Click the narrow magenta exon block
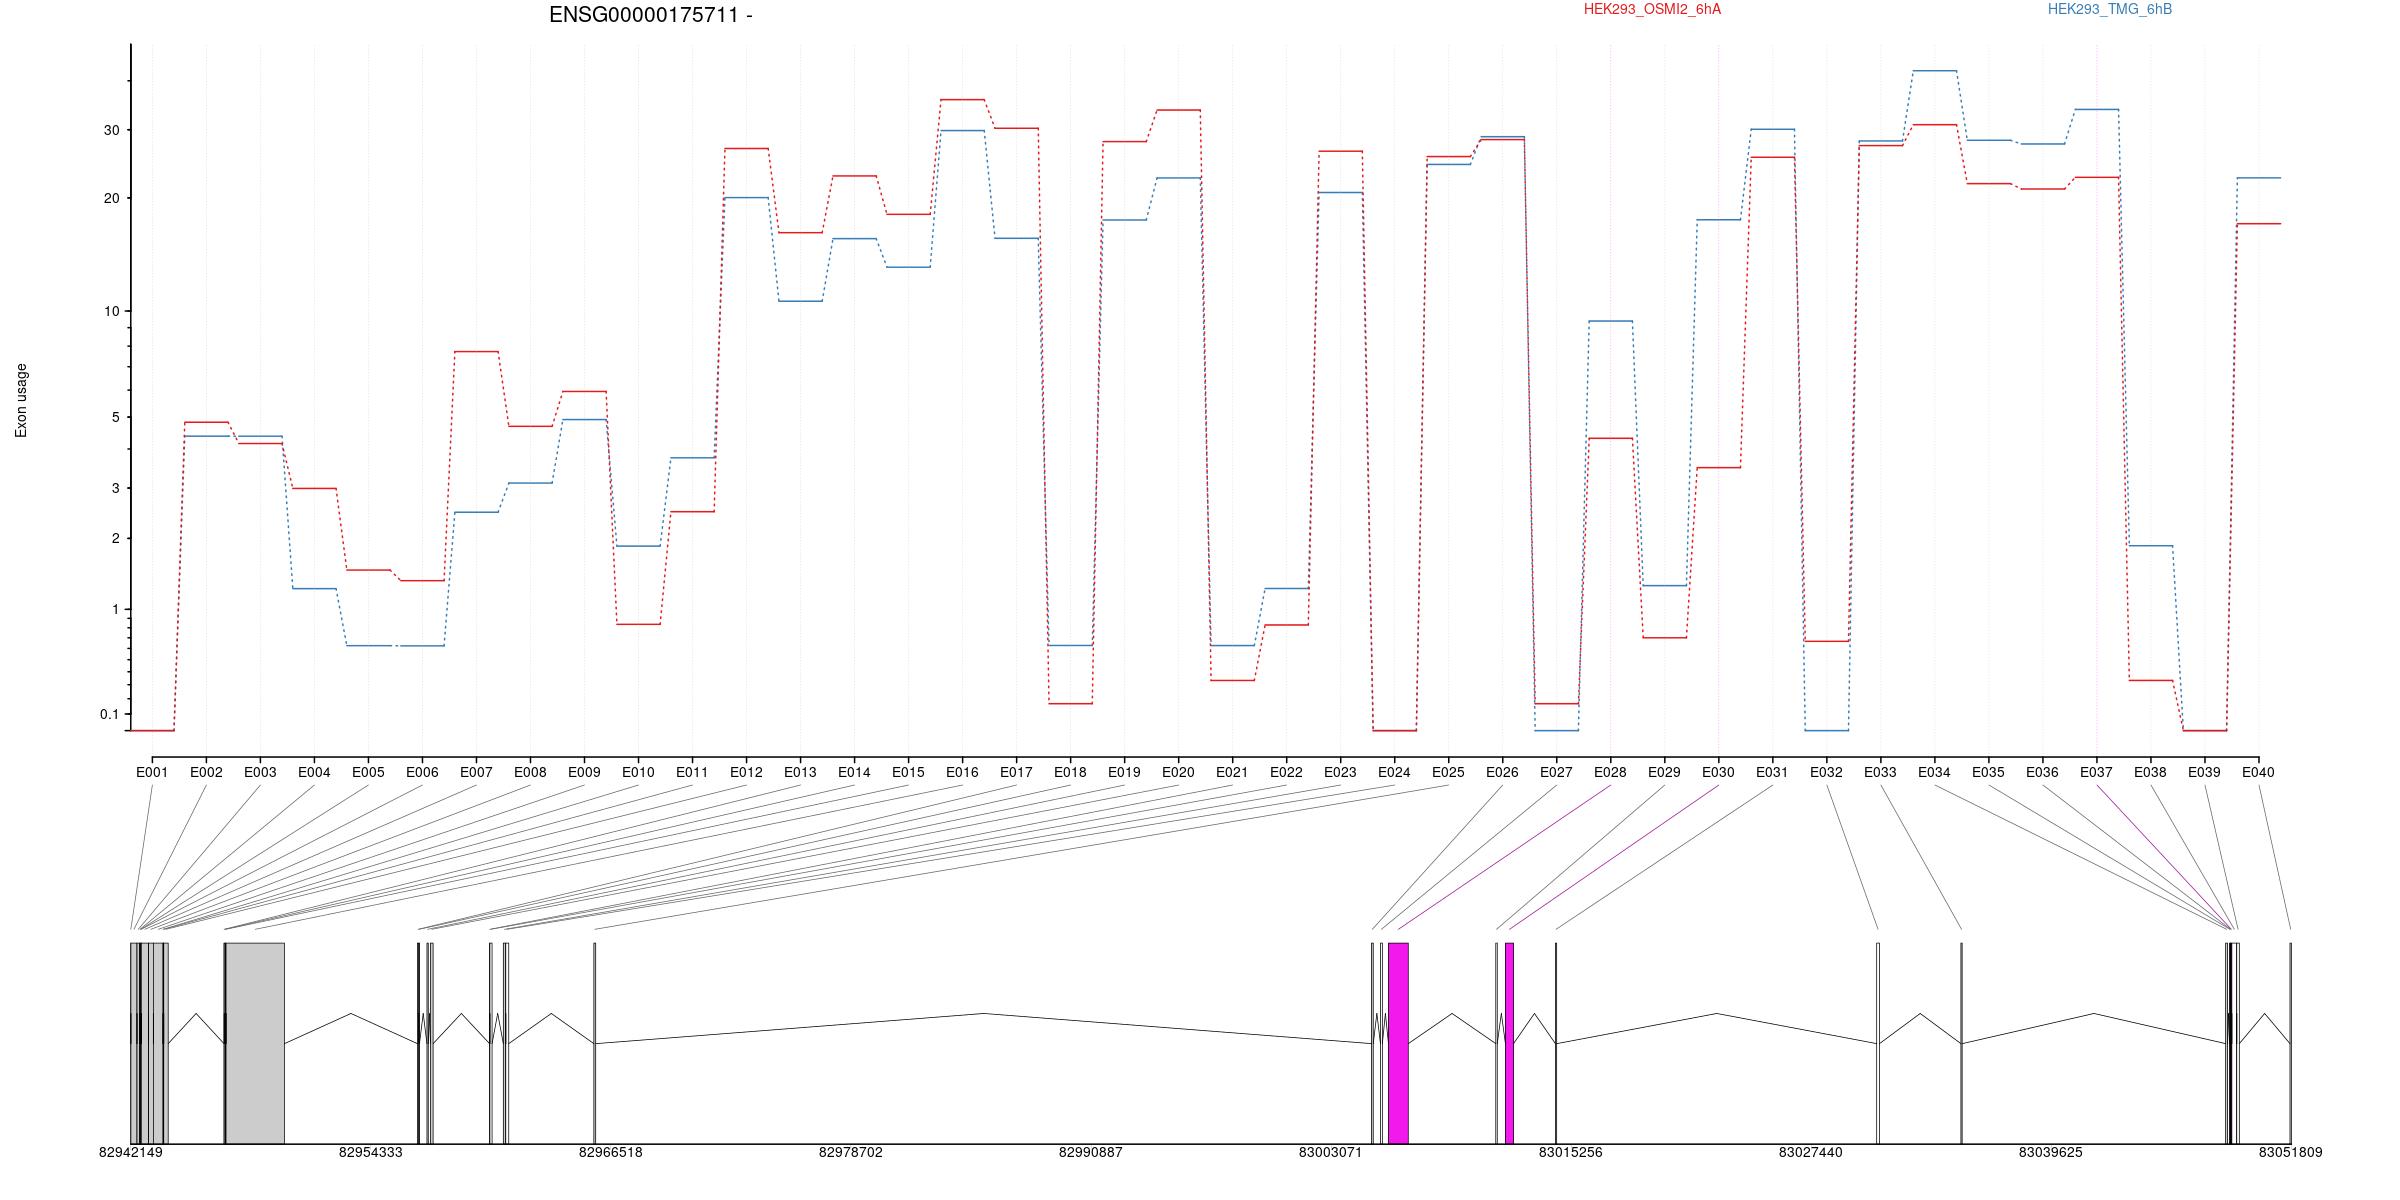 [x=1509, y=1043]
